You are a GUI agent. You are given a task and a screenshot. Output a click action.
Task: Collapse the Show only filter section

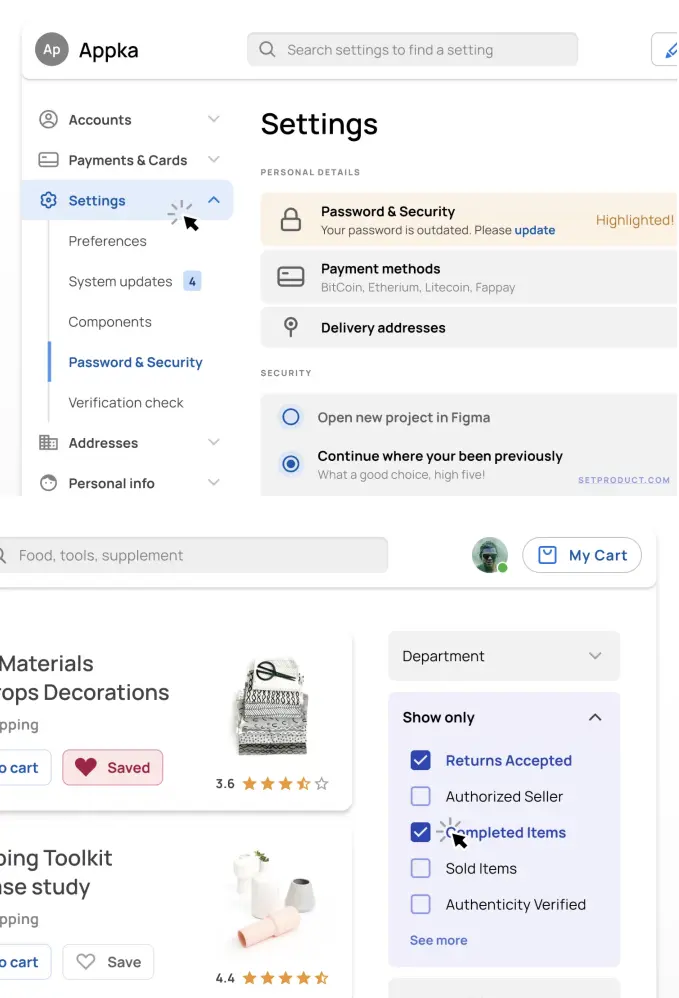tap(595, 717)
